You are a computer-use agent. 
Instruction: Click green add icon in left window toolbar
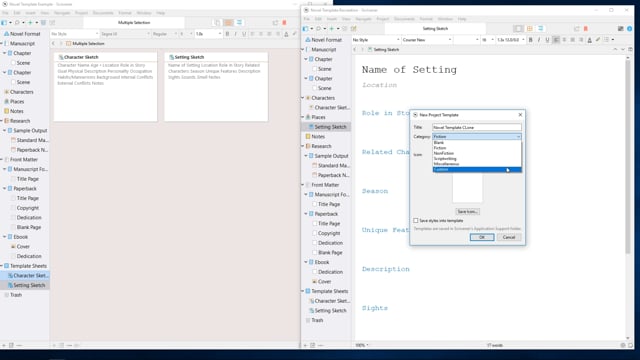(30, 22)
